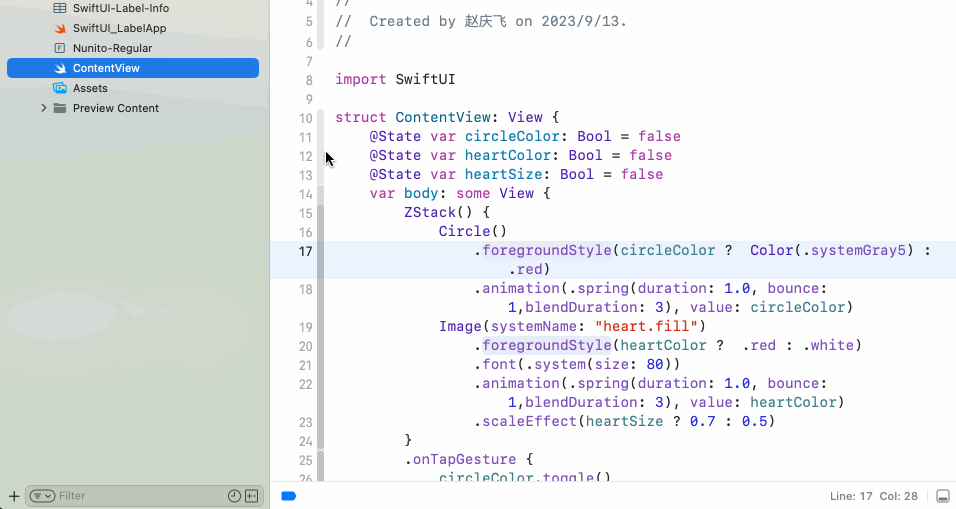Click the Nunito-Regular font file icon

[60, 48]
